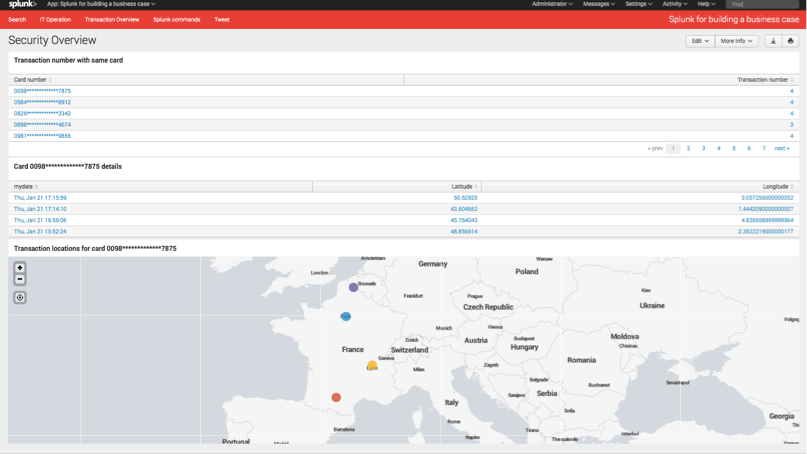Click transaction count 3 for card 0898
The image size is (807, 454).
(792, 125)
